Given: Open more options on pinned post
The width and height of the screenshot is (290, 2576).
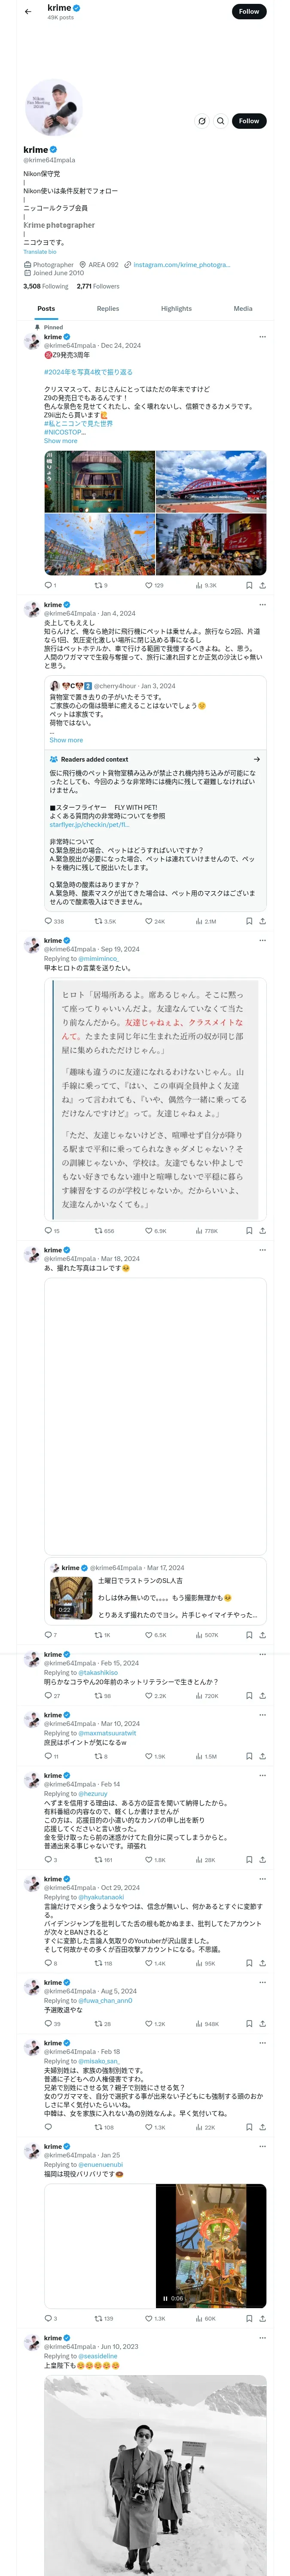Looking at the screenshot, I should click(x=263, y=337).
